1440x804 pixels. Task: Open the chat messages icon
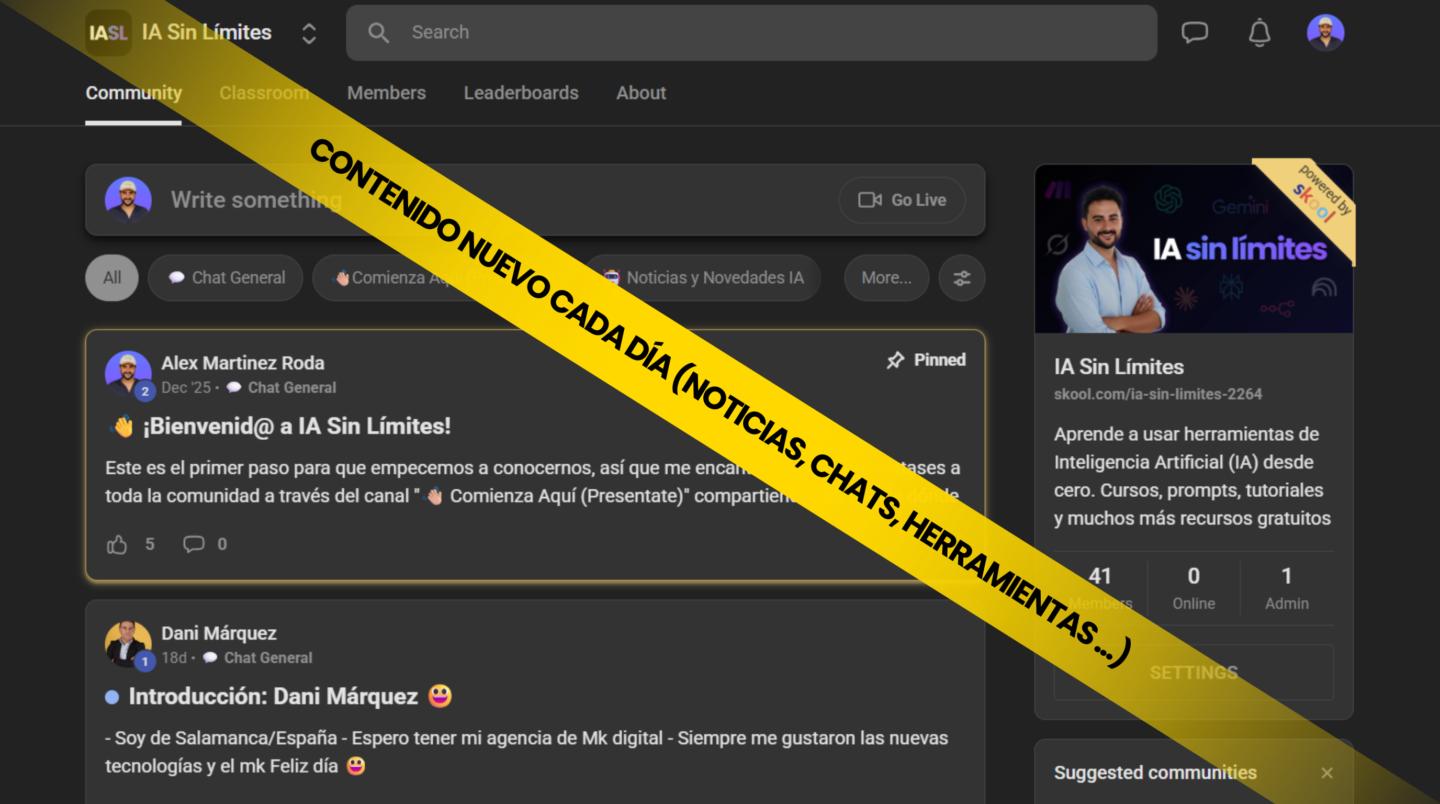(1194, 33)
